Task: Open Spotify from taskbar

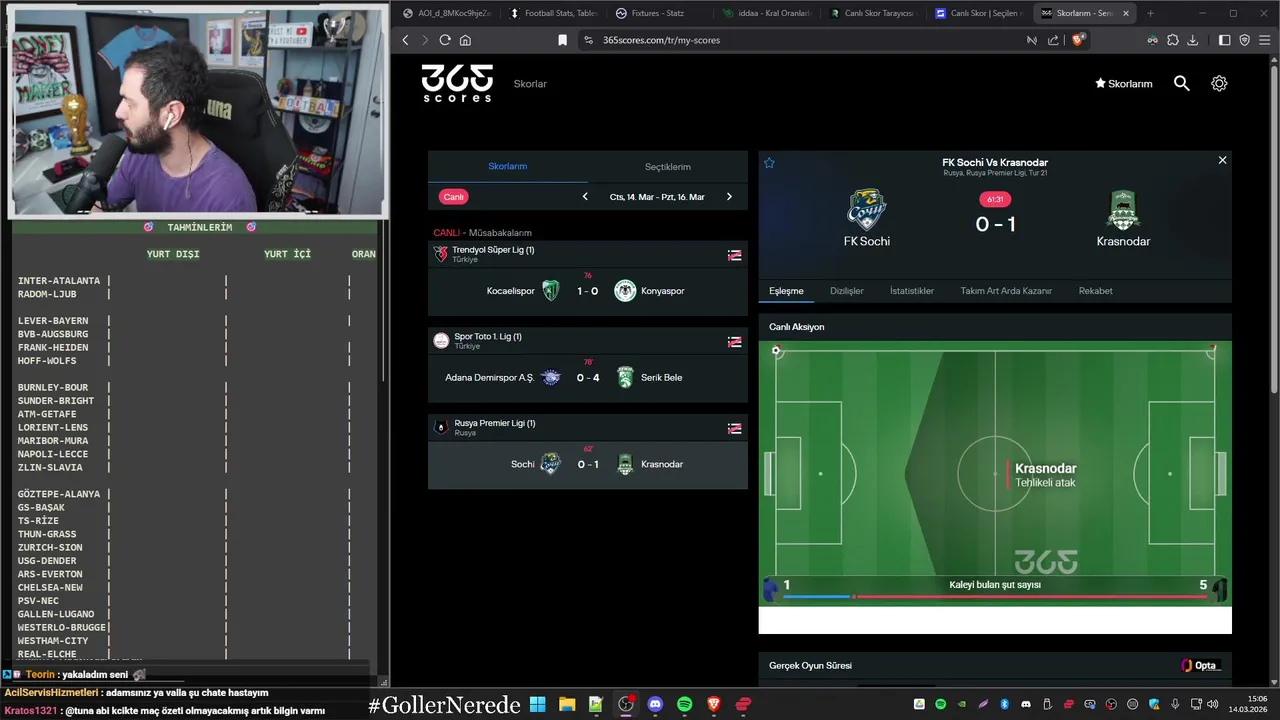Action: tap(684, 704)
